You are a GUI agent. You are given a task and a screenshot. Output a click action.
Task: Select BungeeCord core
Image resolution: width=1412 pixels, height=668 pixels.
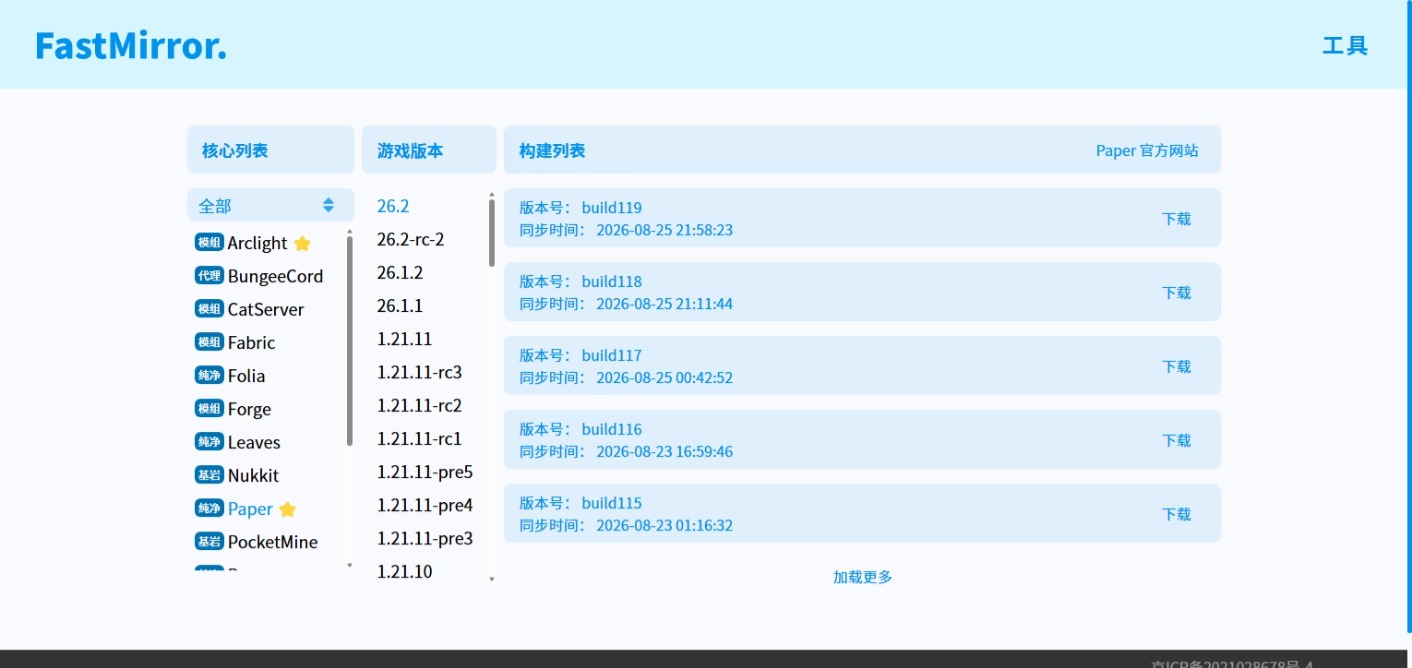[275, 276]
